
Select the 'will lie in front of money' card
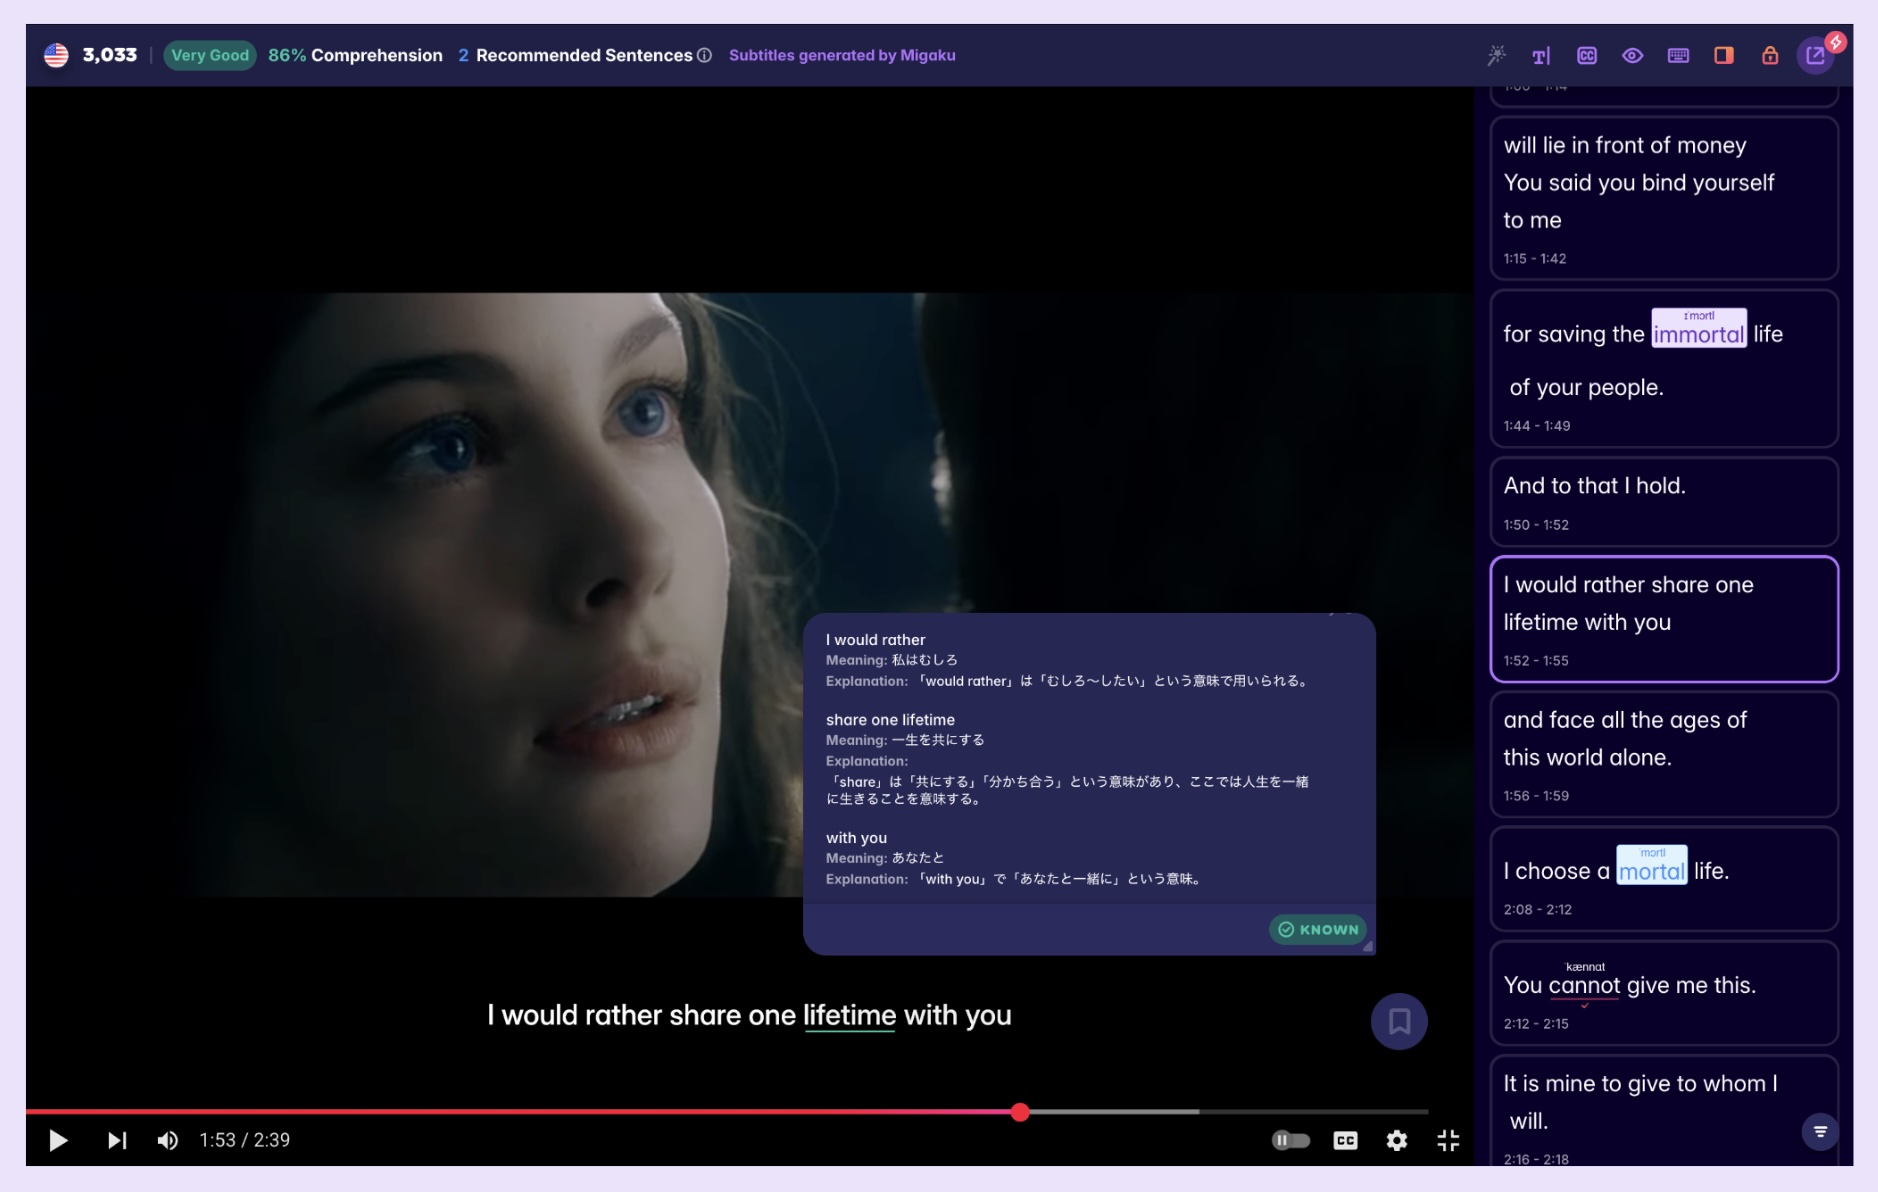[1664, 198]
